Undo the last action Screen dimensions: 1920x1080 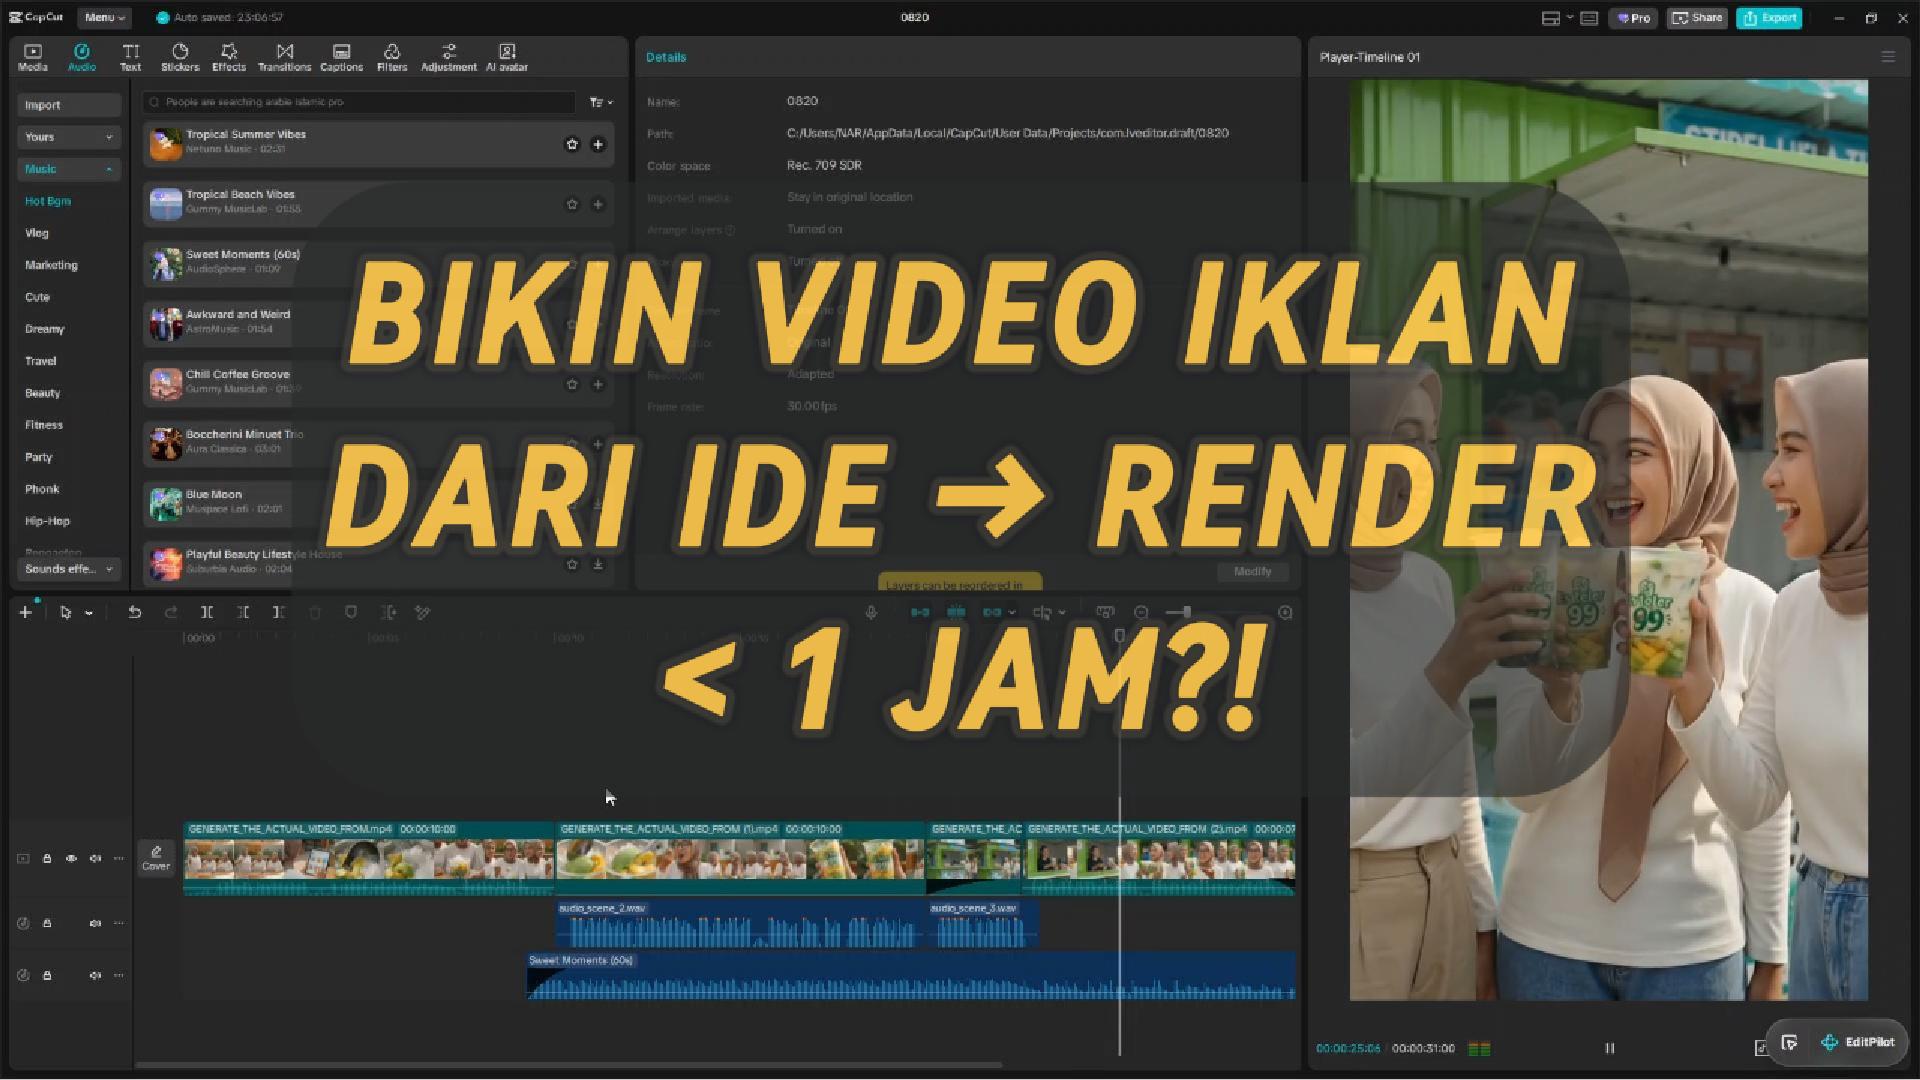134,612
